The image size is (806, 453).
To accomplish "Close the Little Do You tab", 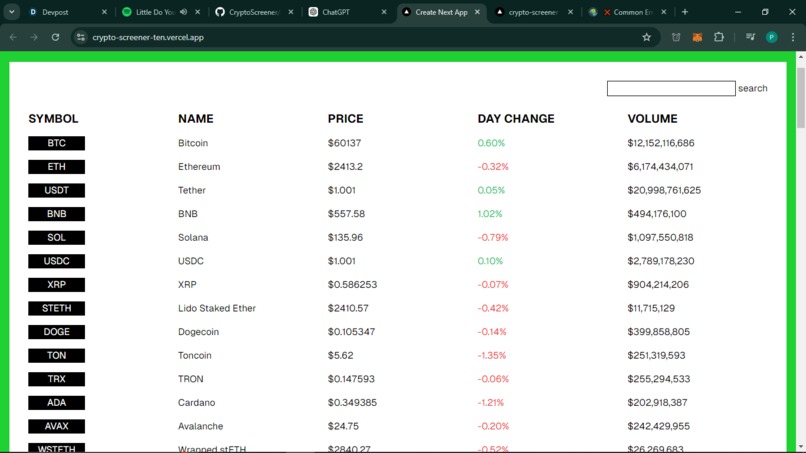I will tap(198, 12).
